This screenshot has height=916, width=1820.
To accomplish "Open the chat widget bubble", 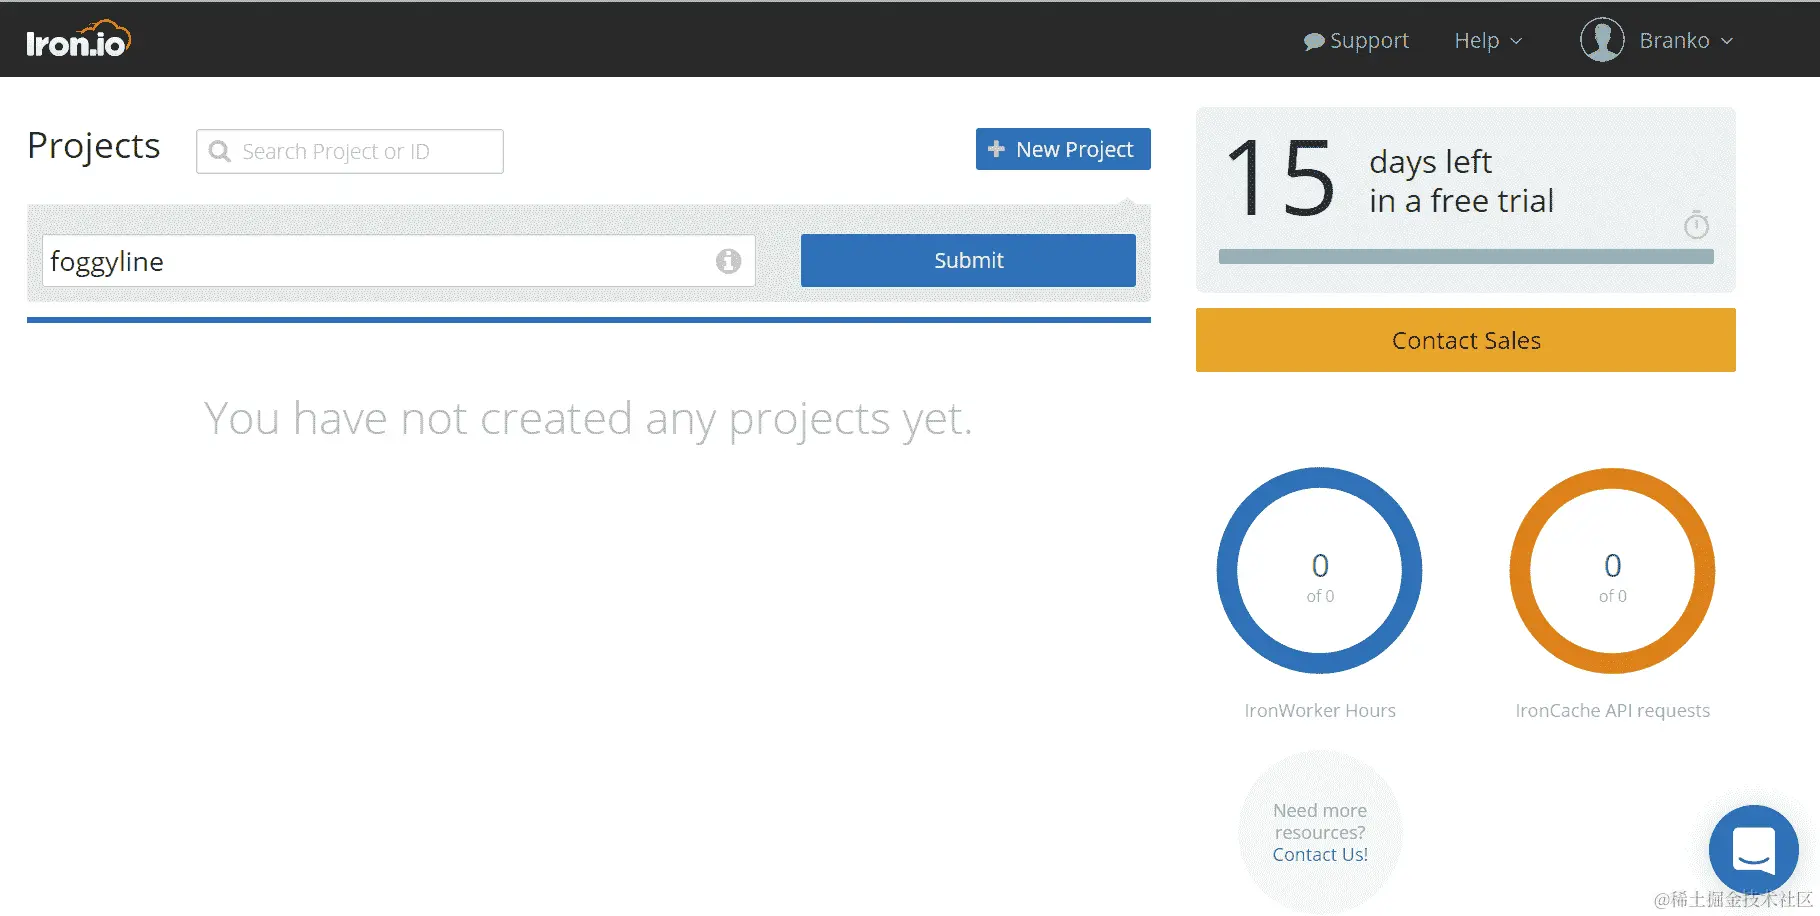I will point(1754,849).
